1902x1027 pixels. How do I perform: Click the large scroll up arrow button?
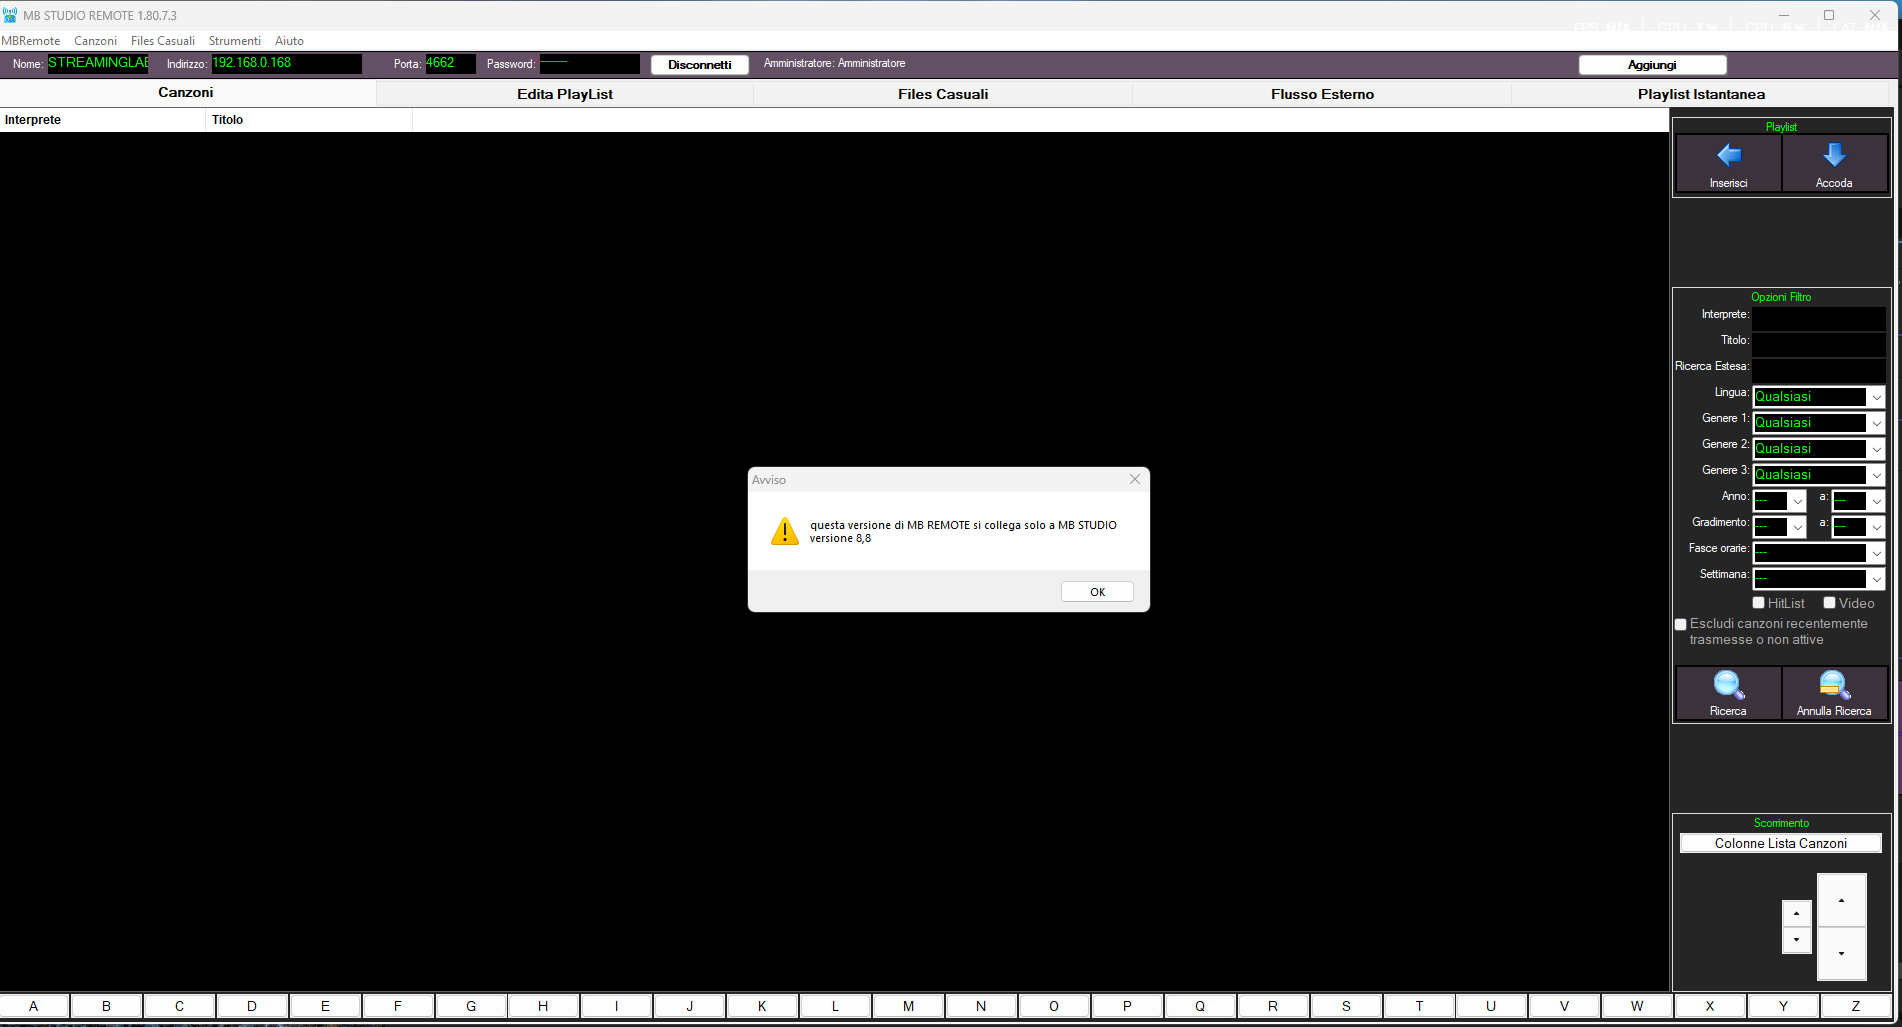(x=1841, y=900)
